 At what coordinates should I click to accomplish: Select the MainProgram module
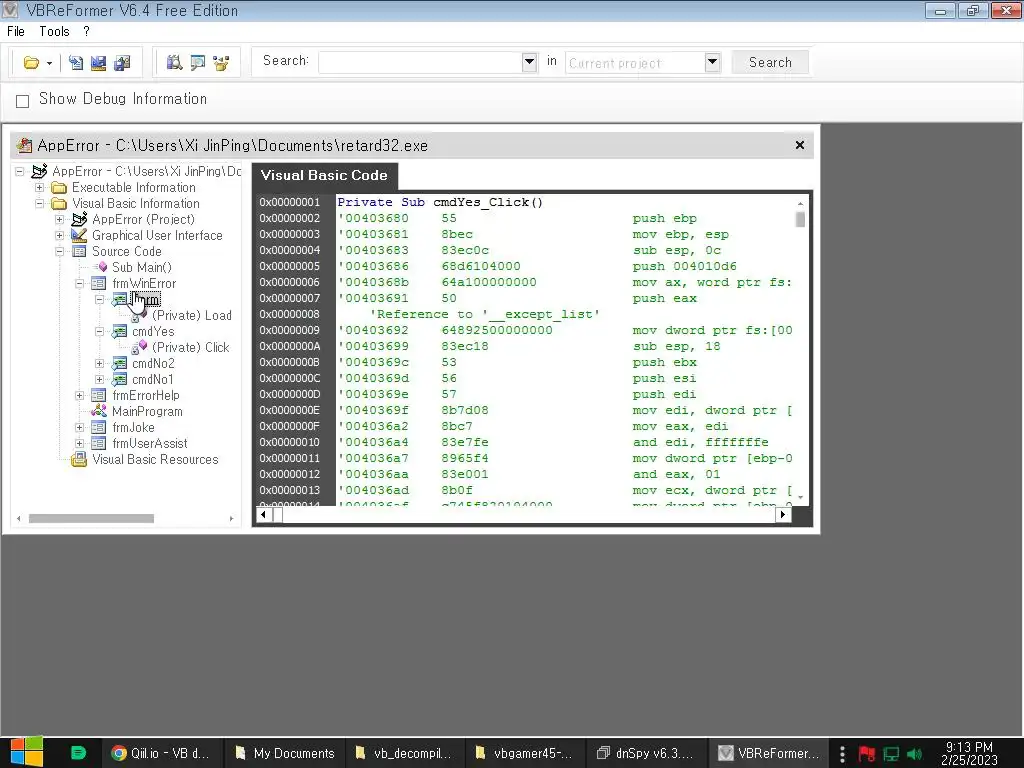(x=147, y=411)
